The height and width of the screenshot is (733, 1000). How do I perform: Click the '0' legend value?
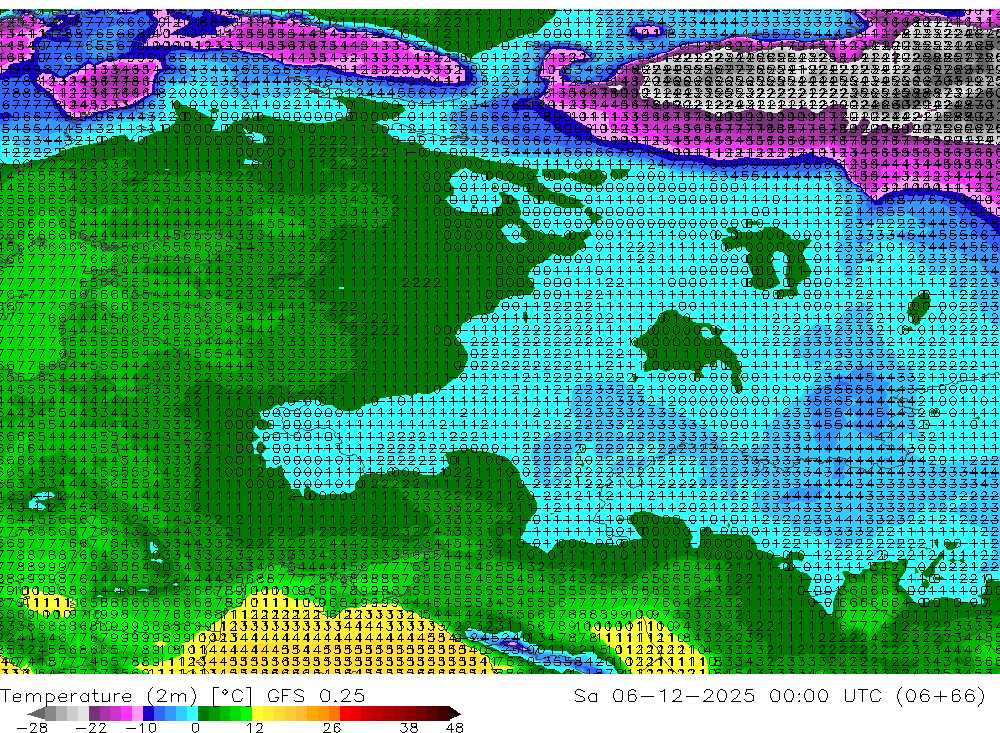195,728
